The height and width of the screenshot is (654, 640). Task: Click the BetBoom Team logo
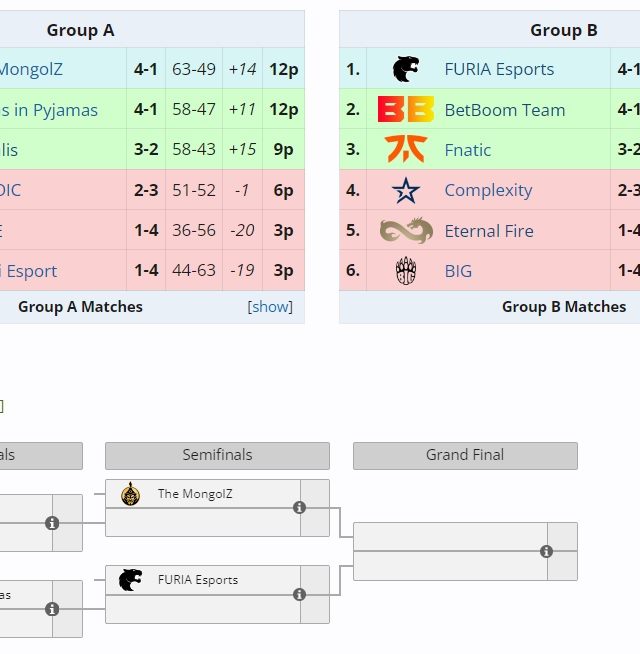coord(406,110)
